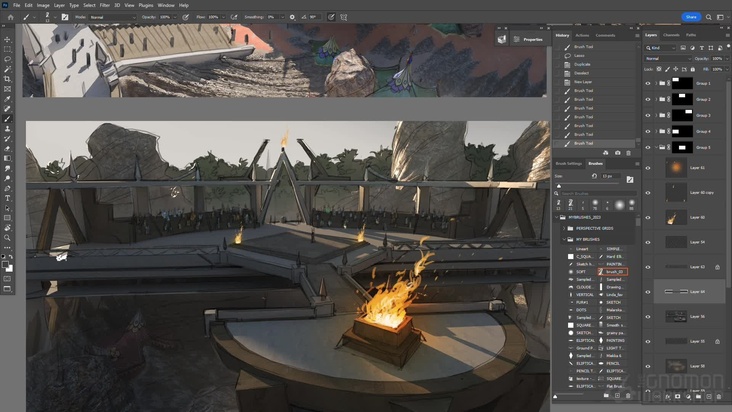The image size is (732, 412).
Task: Open the Layers panel flyout menu
Action: (727, 35)
